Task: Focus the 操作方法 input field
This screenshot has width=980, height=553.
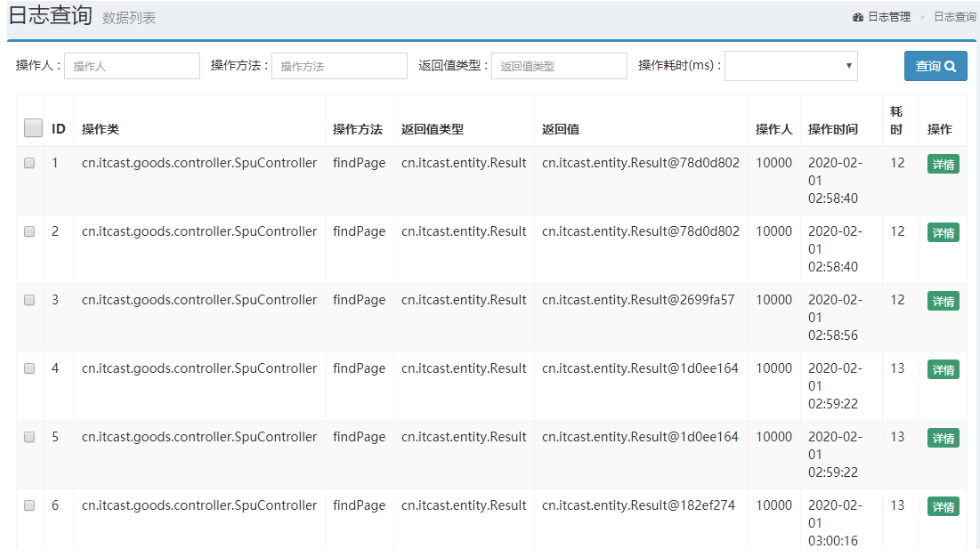Action: [x=339, y=66]
